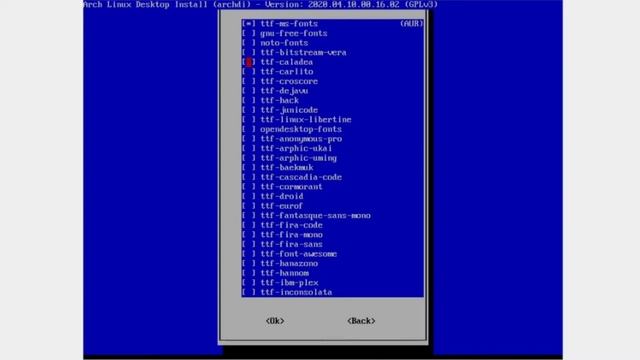Check the ttf-font-awesome checkbox

[249, 254]
